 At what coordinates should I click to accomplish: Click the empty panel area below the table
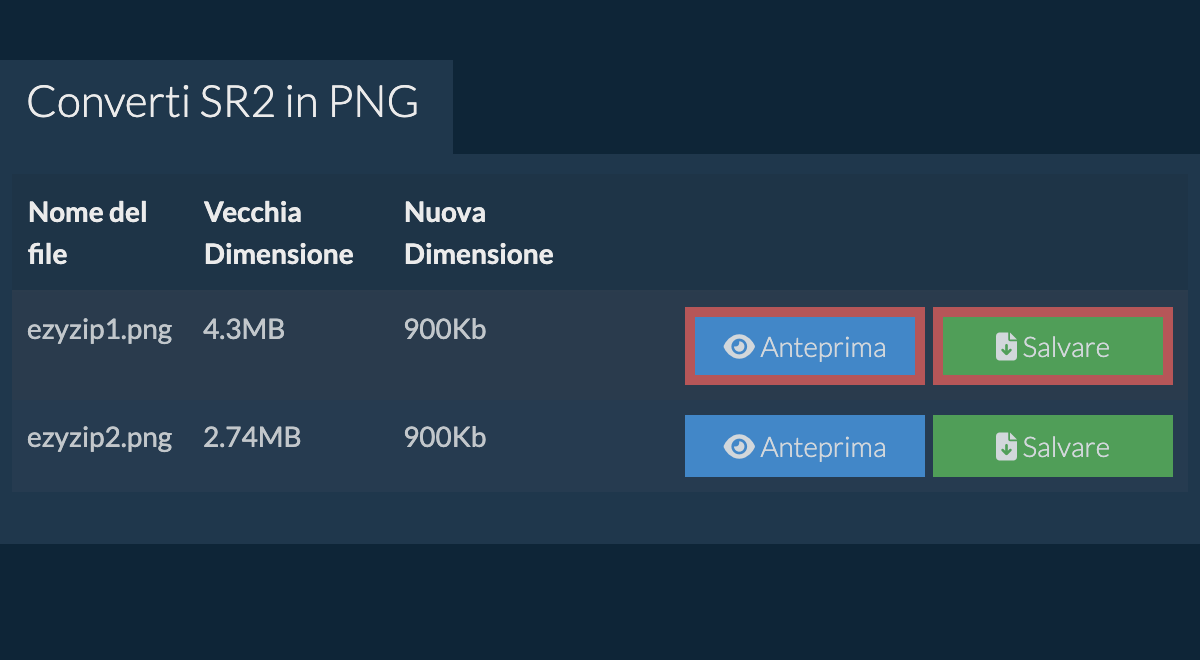click(x=600, y=517)
